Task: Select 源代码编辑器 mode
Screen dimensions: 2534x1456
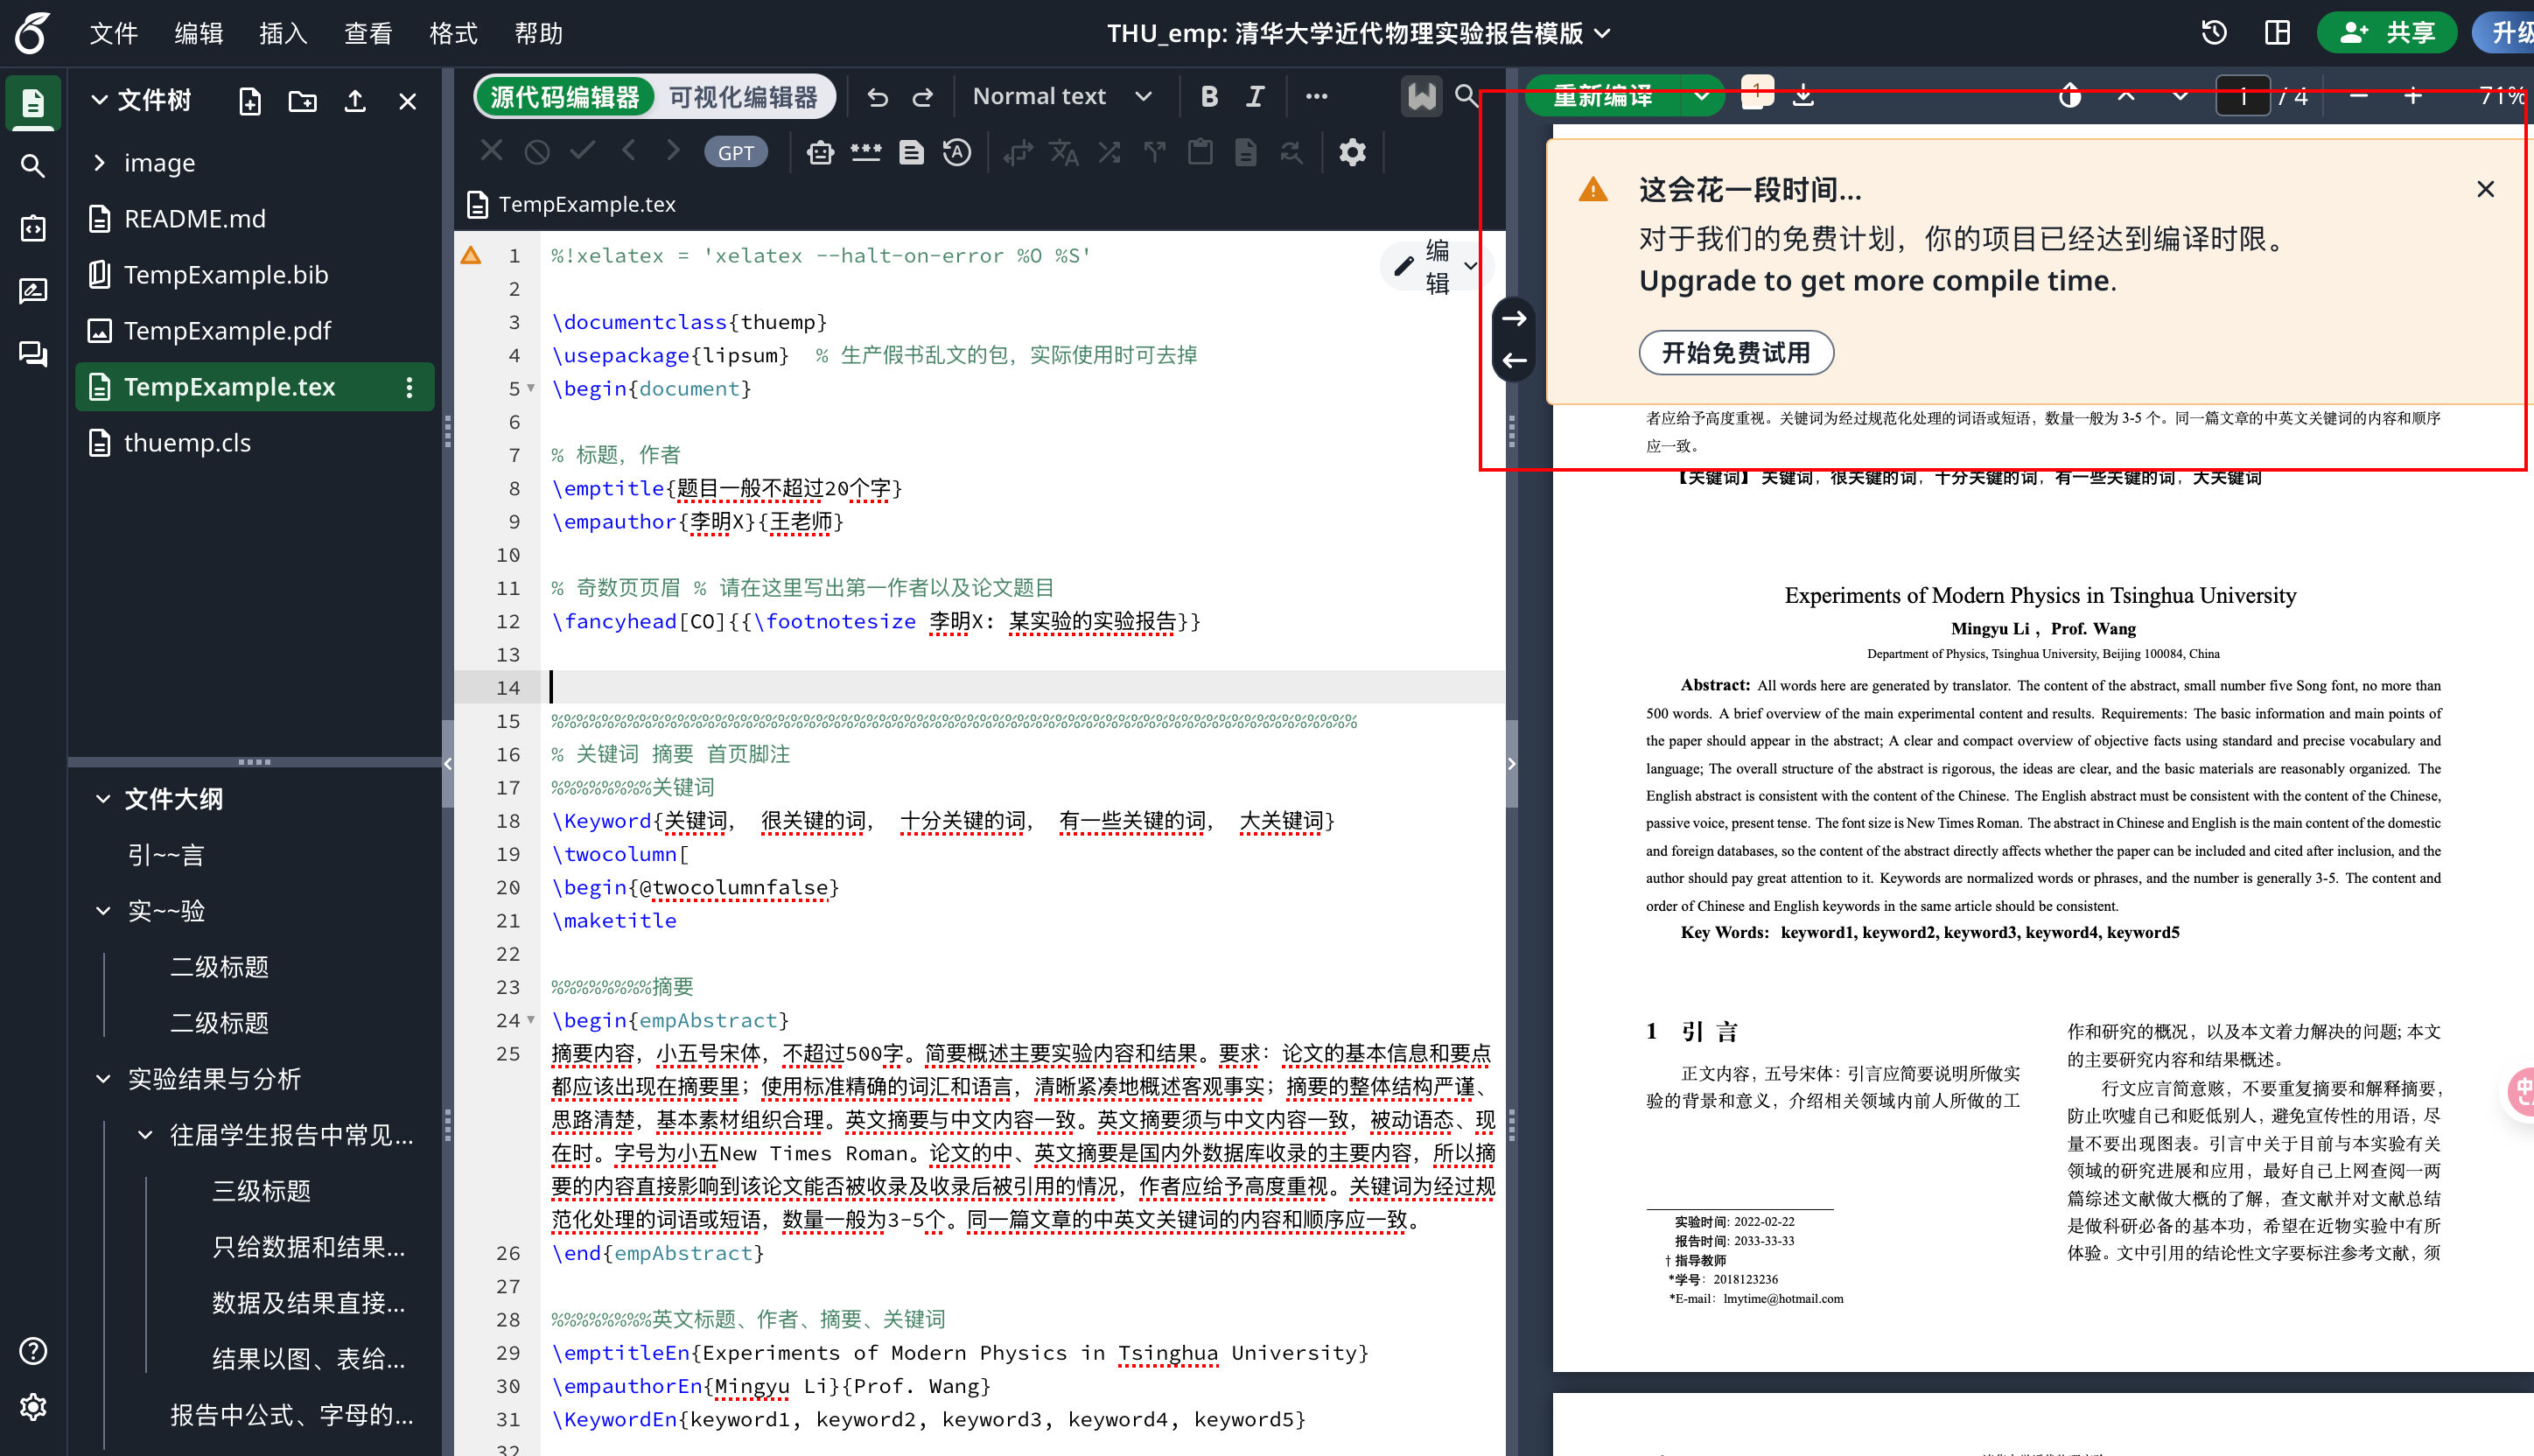Action: tap(565, 97)
